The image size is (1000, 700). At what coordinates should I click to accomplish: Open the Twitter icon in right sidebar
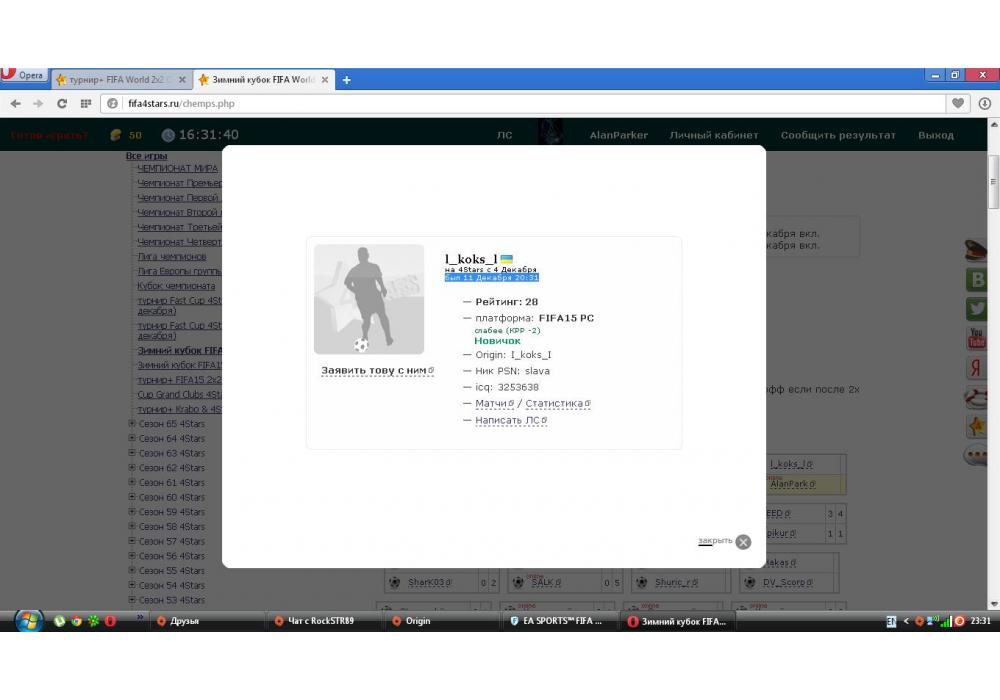976,309
